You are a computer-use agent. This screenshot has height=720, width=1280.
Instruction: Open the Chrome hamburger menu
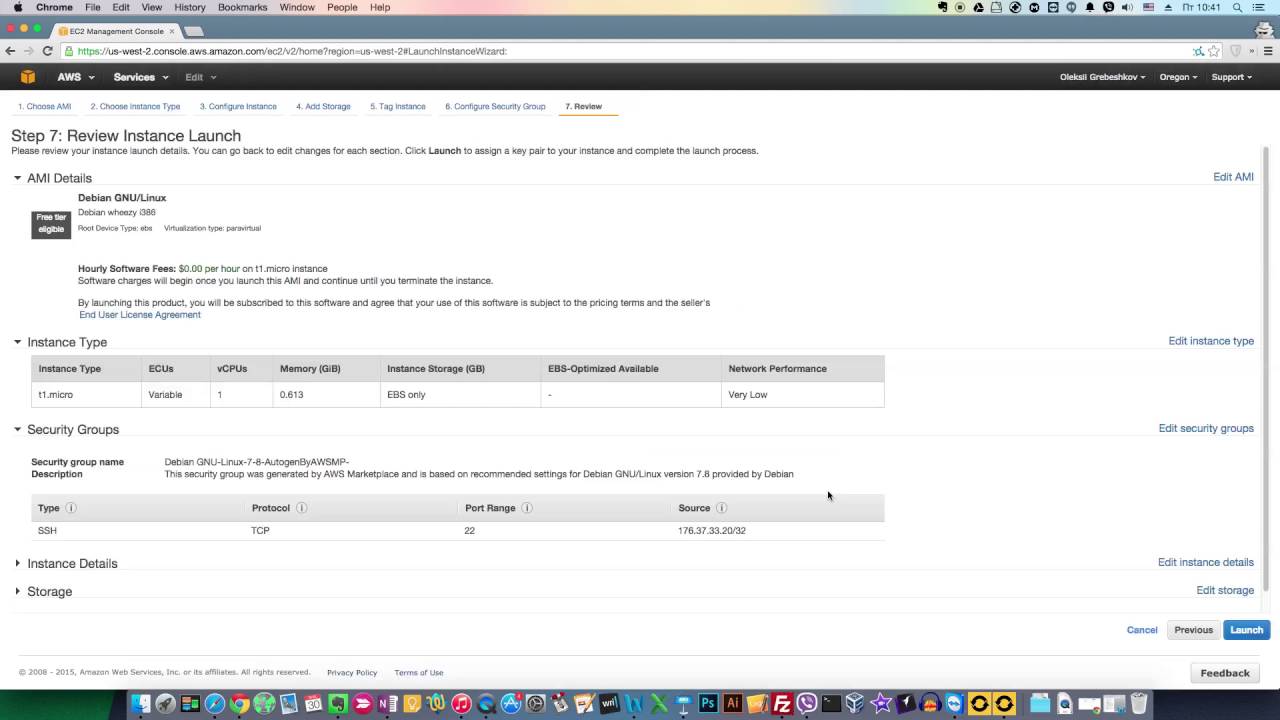tap(1269, 51)
